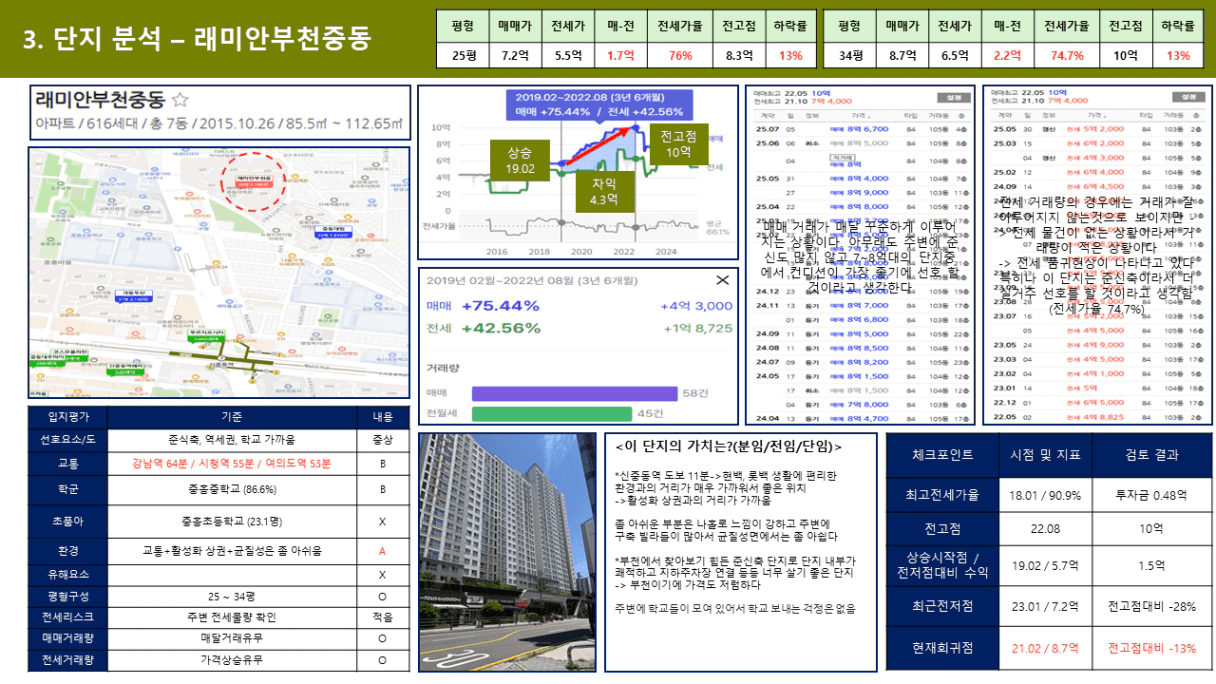Click the 전세 6억 5,000 transaction row
The height and width of the screenshot is (684, 1216).
point(1098,402)
